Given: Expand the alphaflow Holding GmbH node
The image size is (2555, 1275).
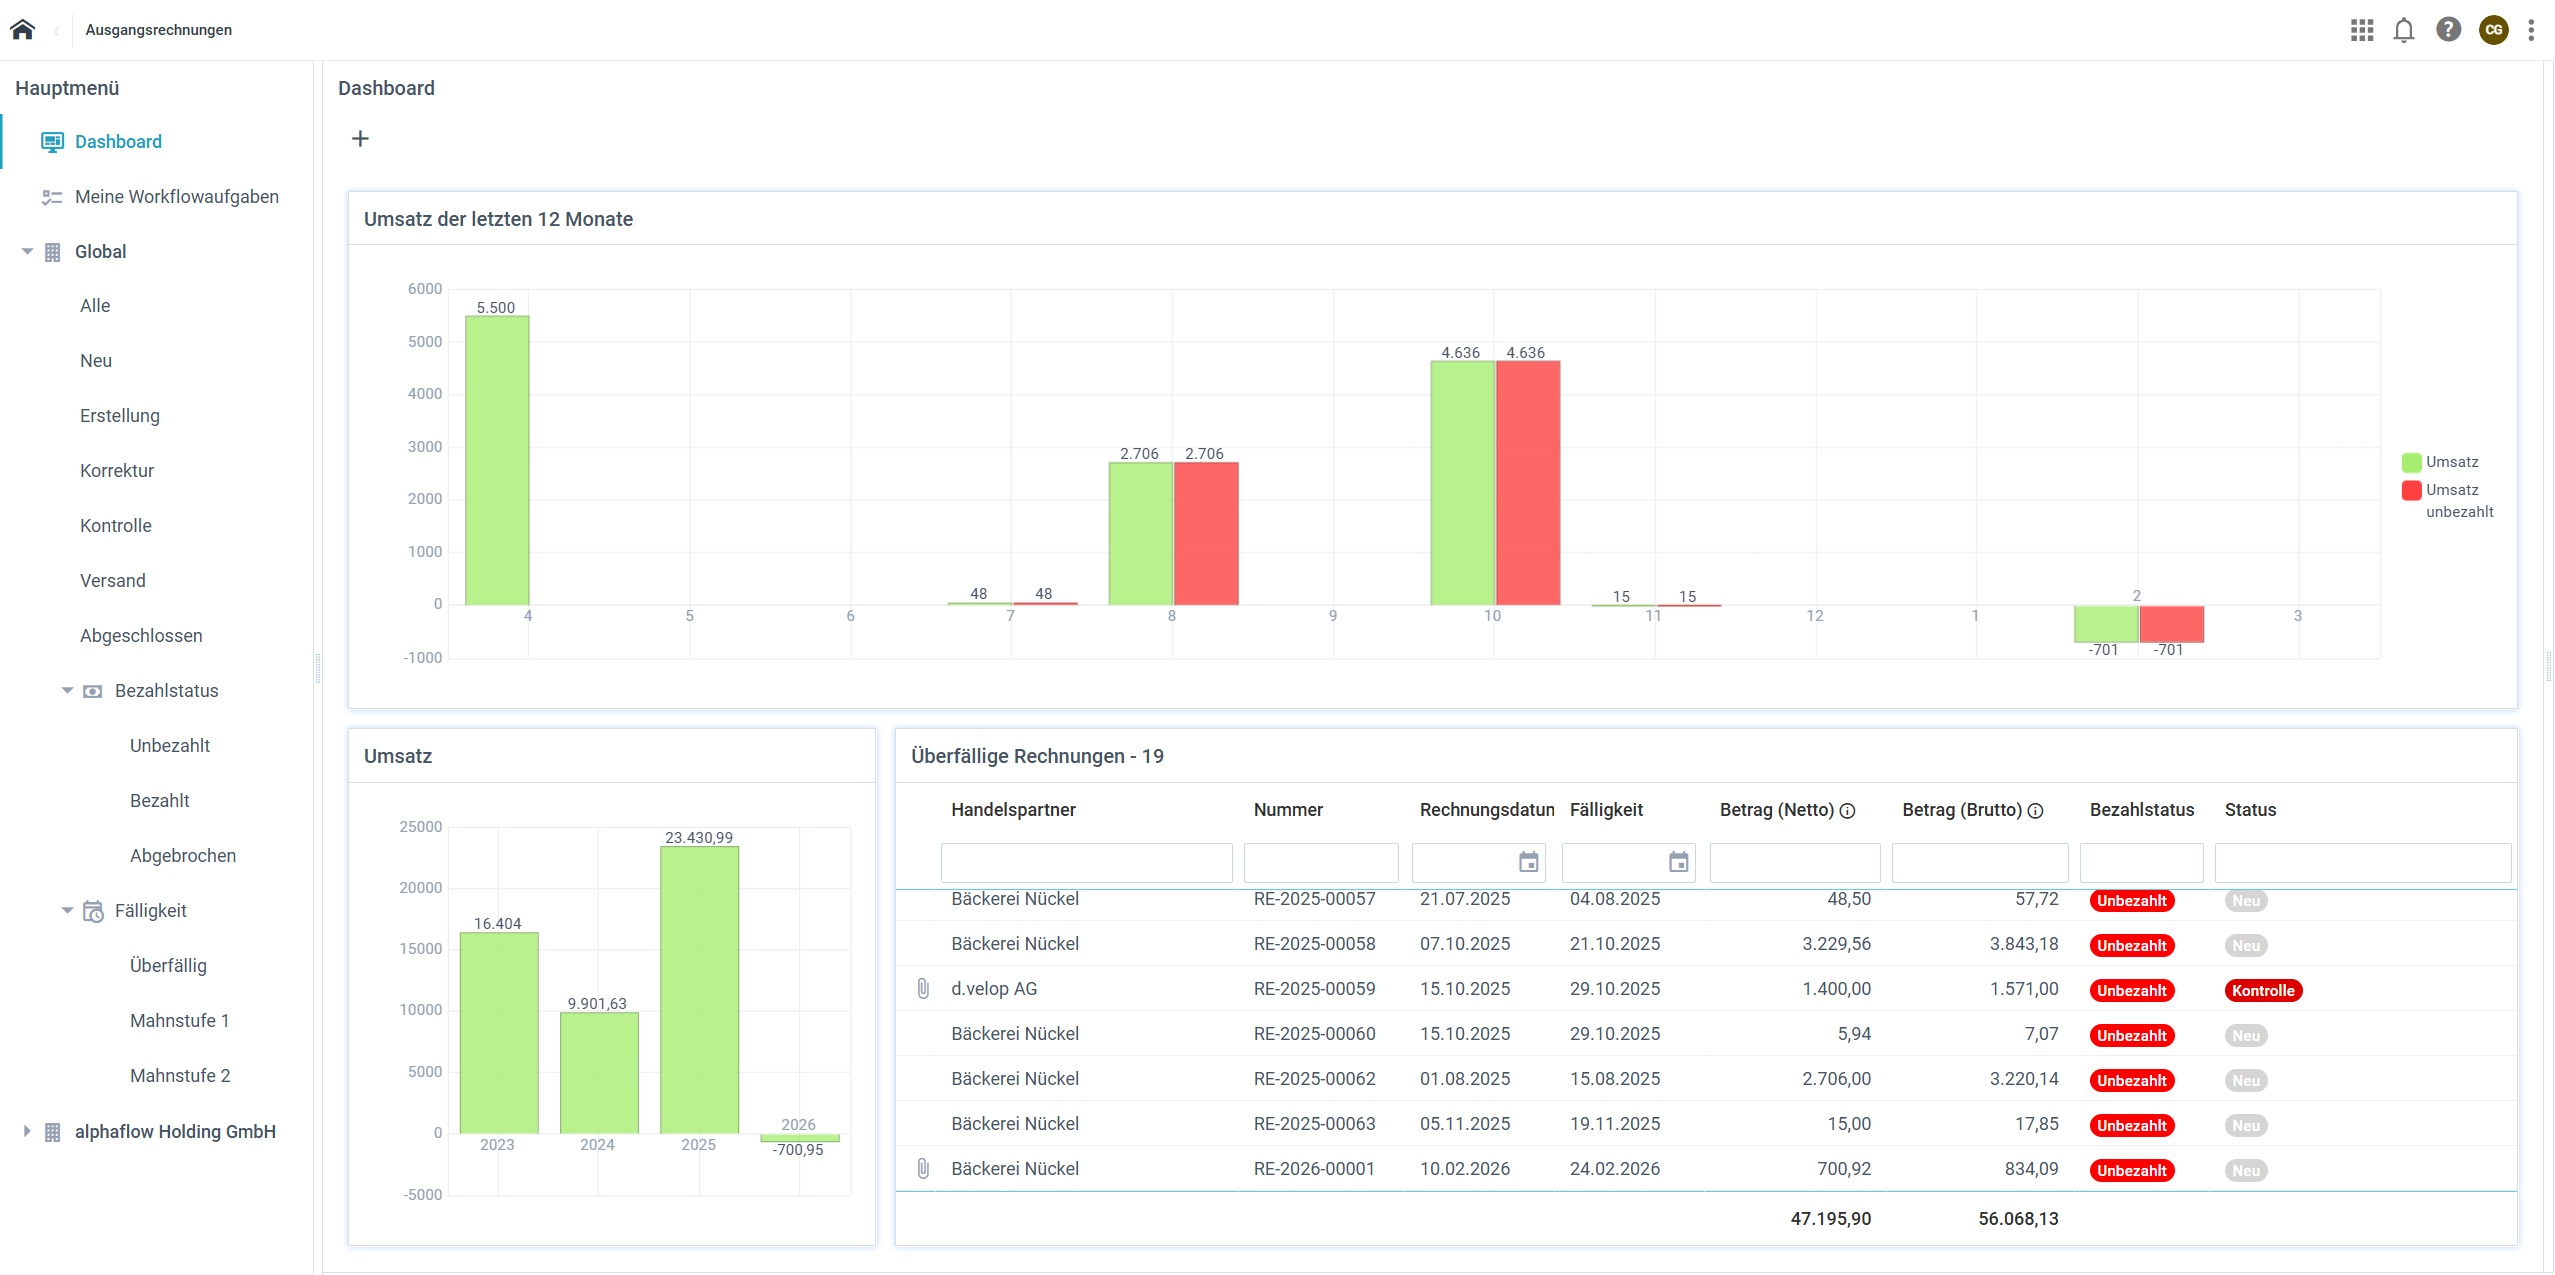Looking at the screenshot, I should 28,1131.
